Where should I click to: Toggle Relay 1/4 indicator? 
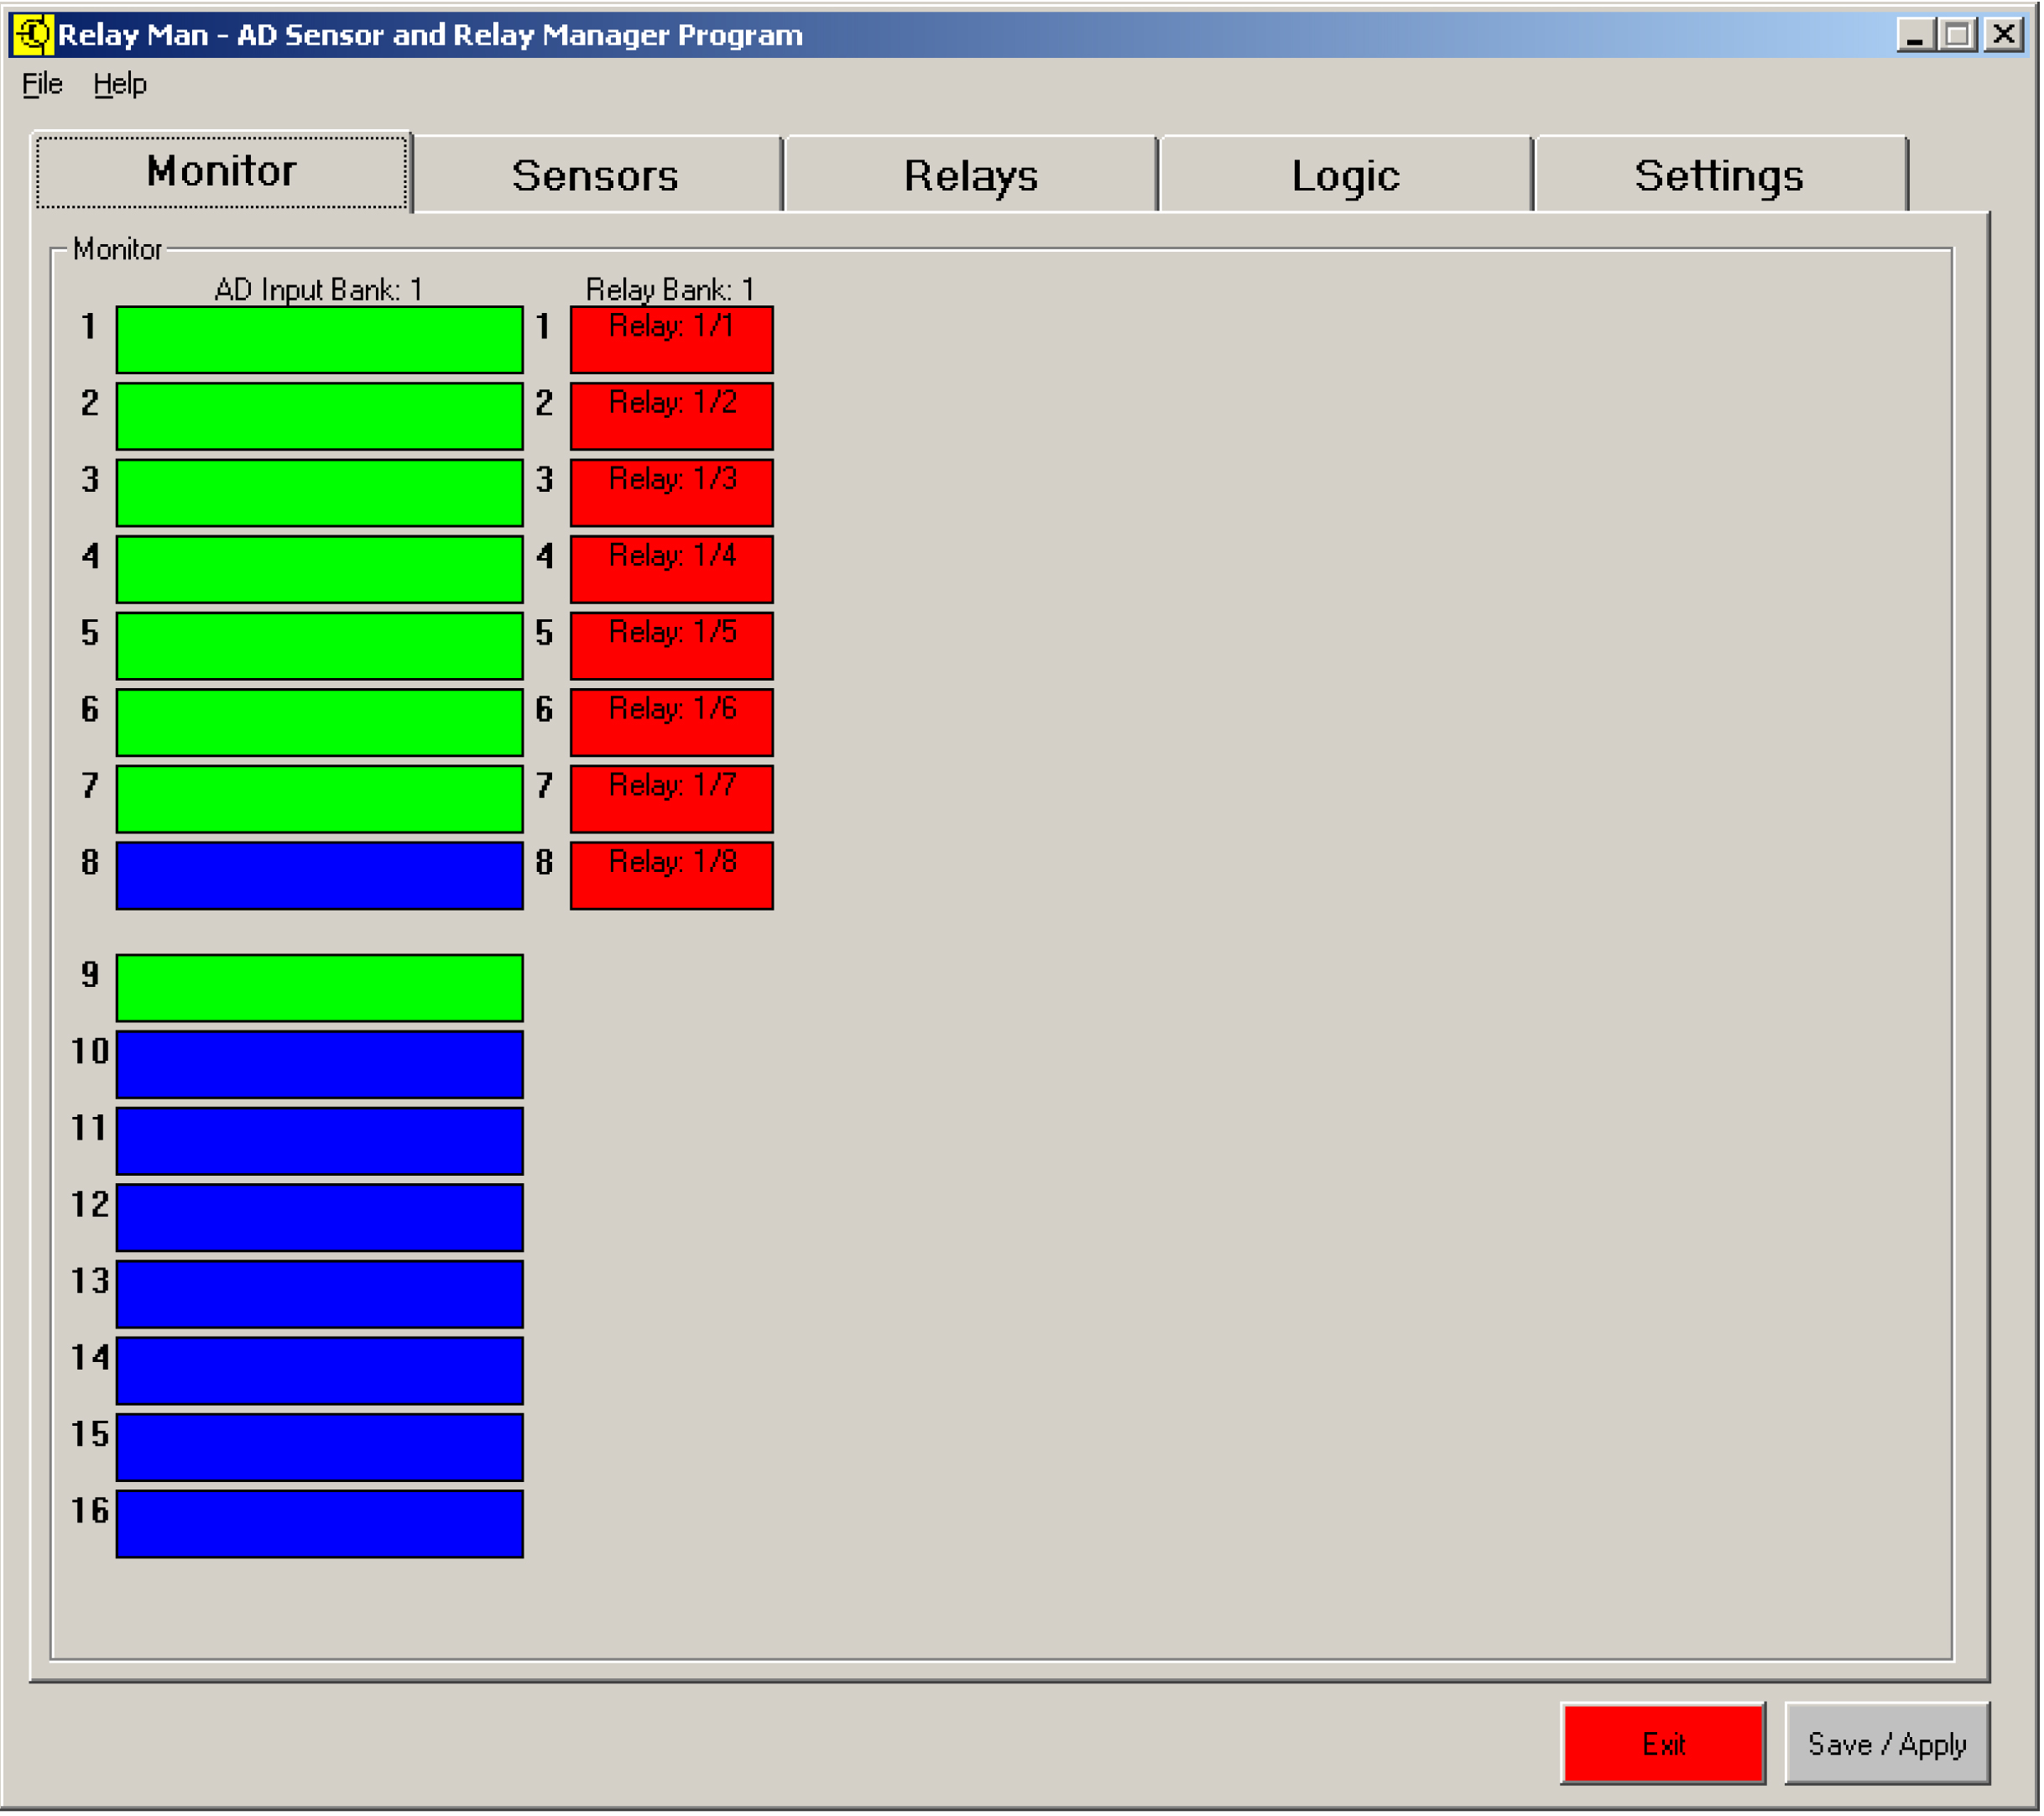[672, 570]
